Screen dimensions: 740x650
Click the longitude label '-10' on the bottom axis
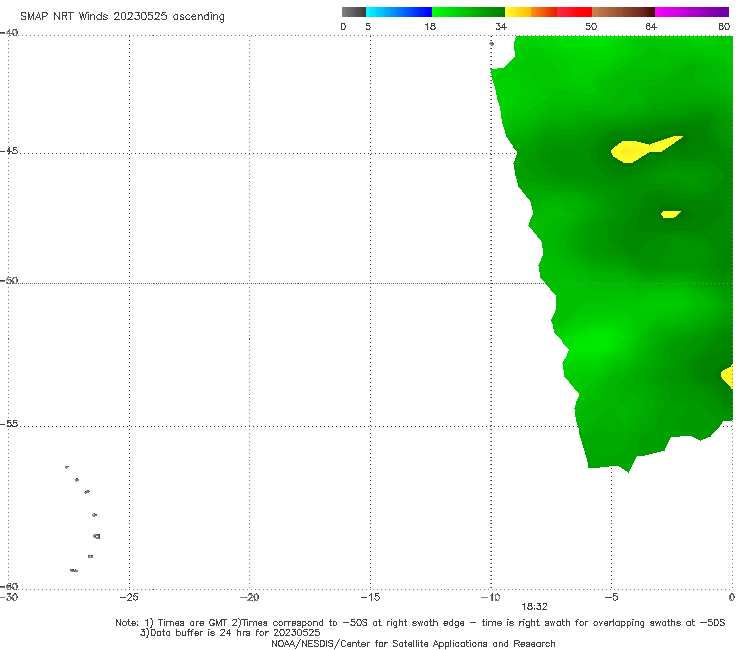pyautogui.click(x=490, y=597)
